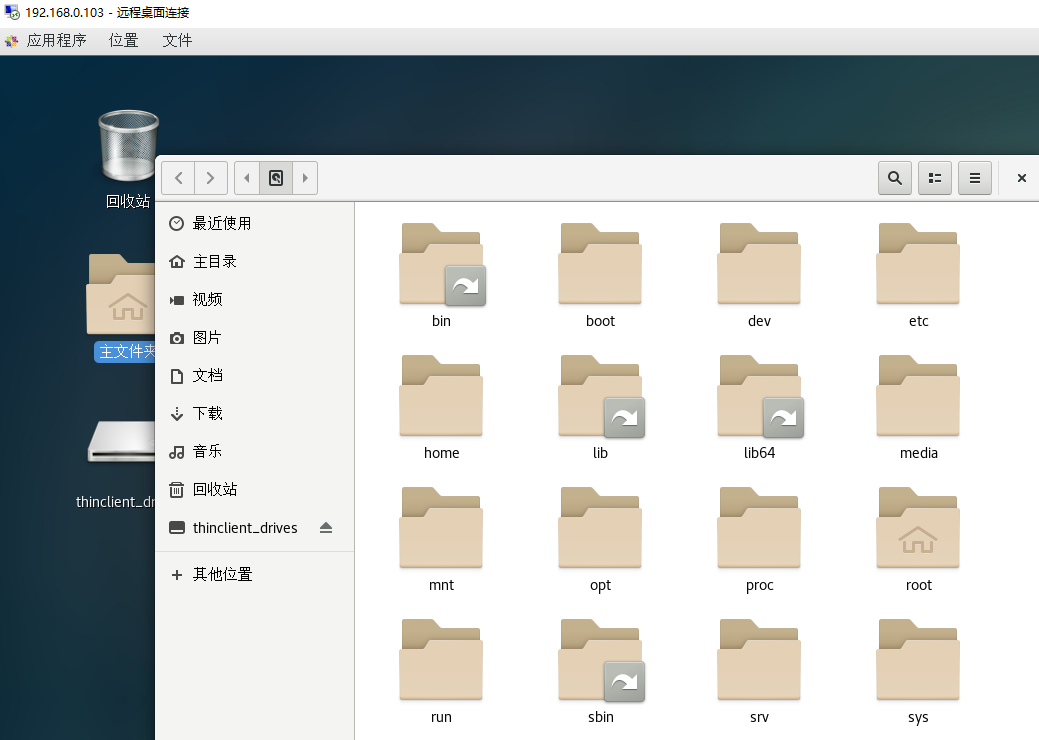
Task: Eject the thinclient_drives volume
Action: (x=325, y=528)
